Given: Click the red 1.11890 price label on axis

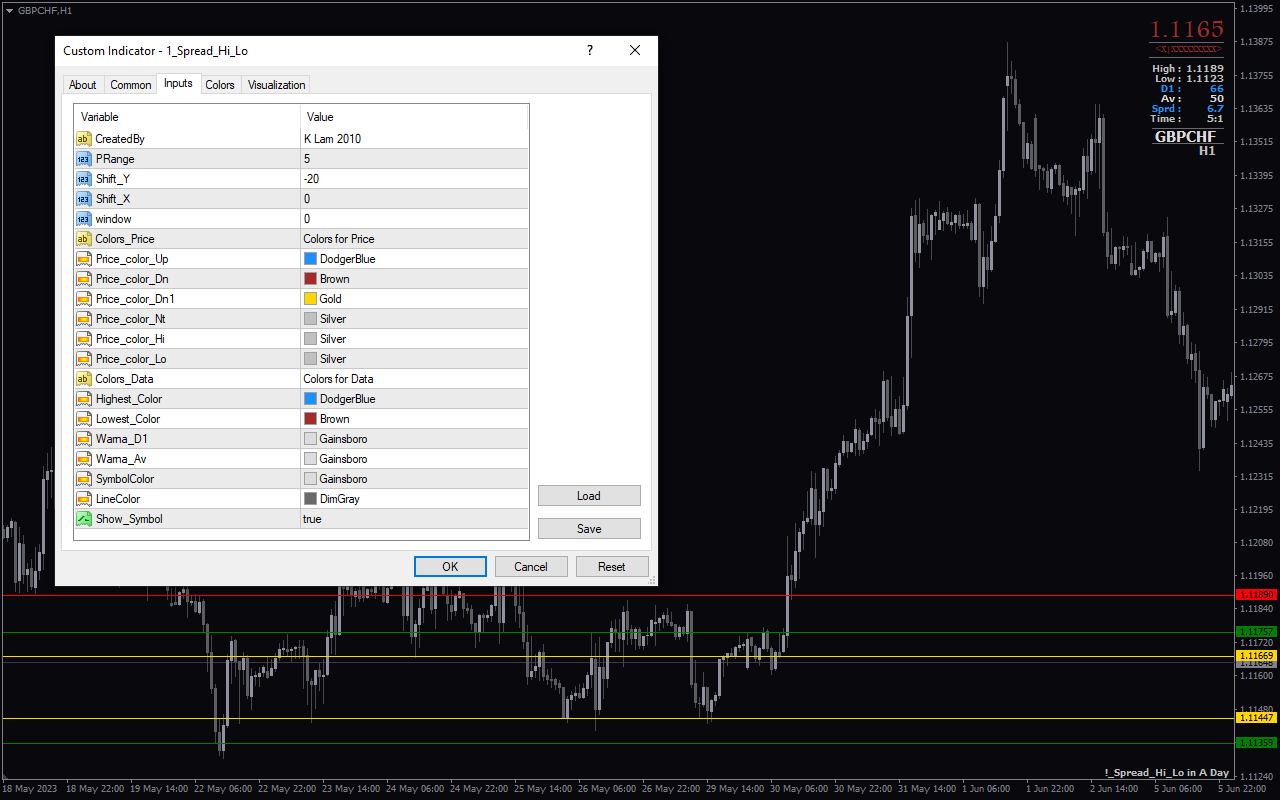Looking at the screenshot, I should tap(1257, 595).
